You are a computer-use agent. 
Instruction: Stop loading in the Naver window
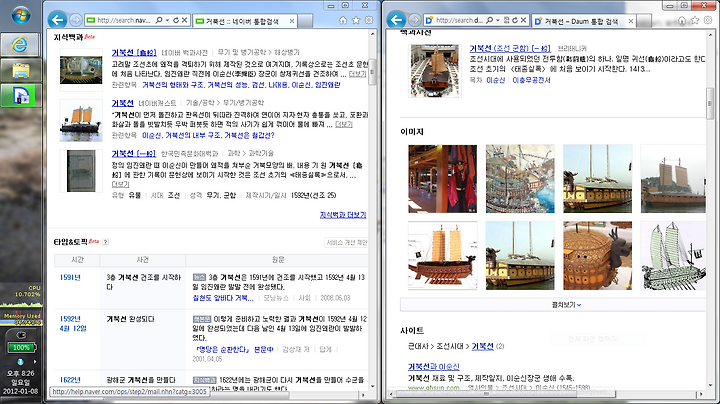tap(184, 20)
